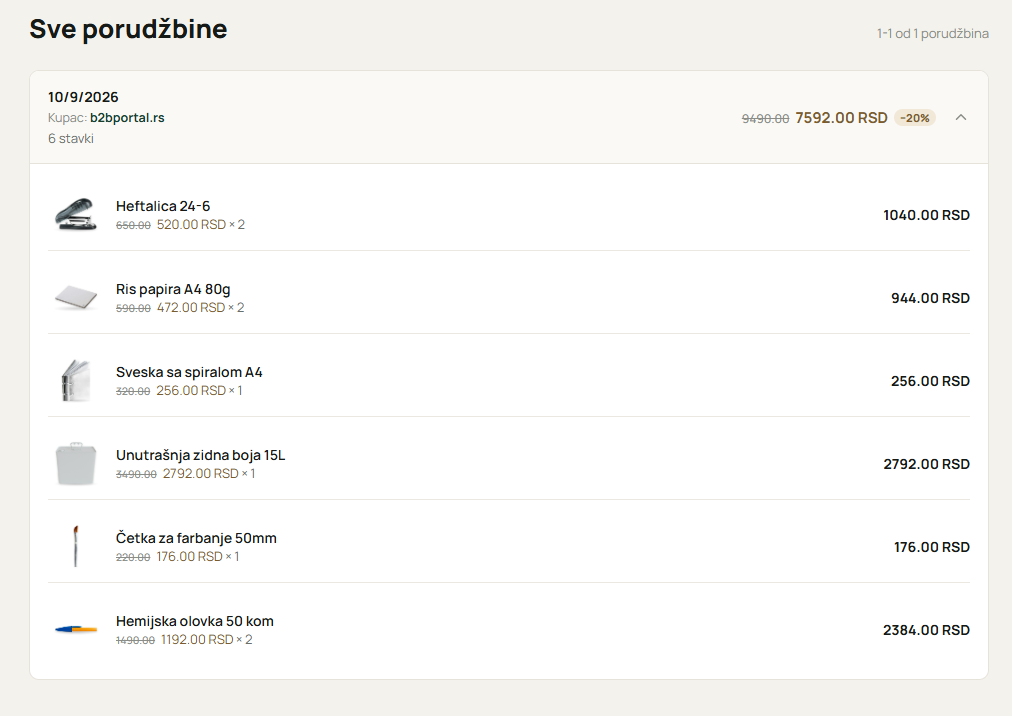The width and height of the screenshot is (1012, 716).
Task: Select product name Ris papira A4 80g
Action: click(x=173, y=289)
